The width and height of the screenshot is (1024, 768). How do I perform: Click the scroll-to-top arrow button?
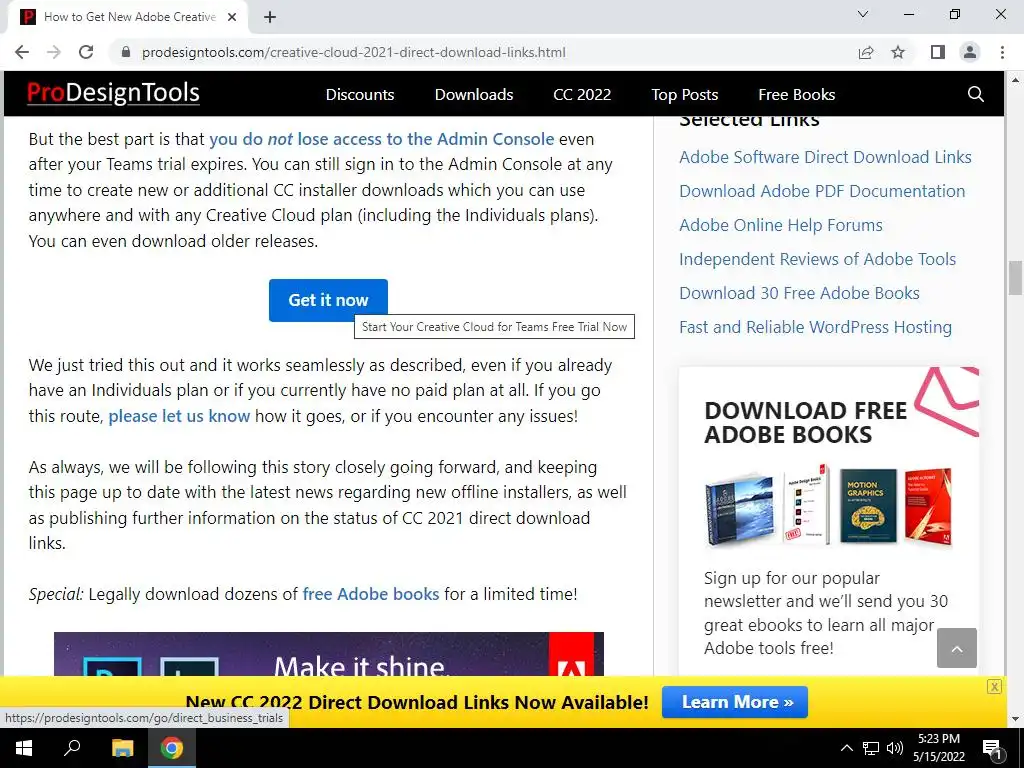click(x=957, y=648)
